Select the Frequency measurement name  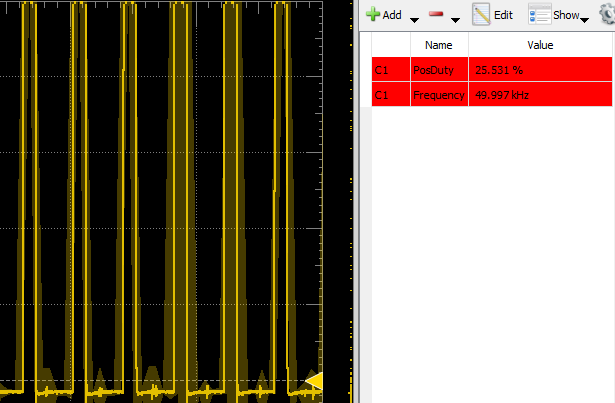(x=439, y=95)
